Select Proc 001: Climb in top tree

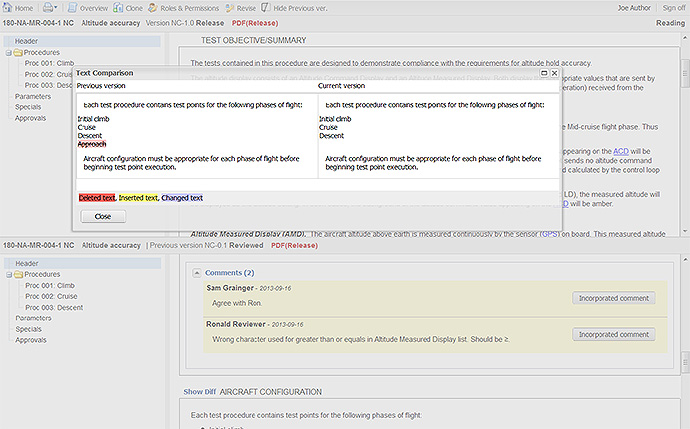coord(49,63)
